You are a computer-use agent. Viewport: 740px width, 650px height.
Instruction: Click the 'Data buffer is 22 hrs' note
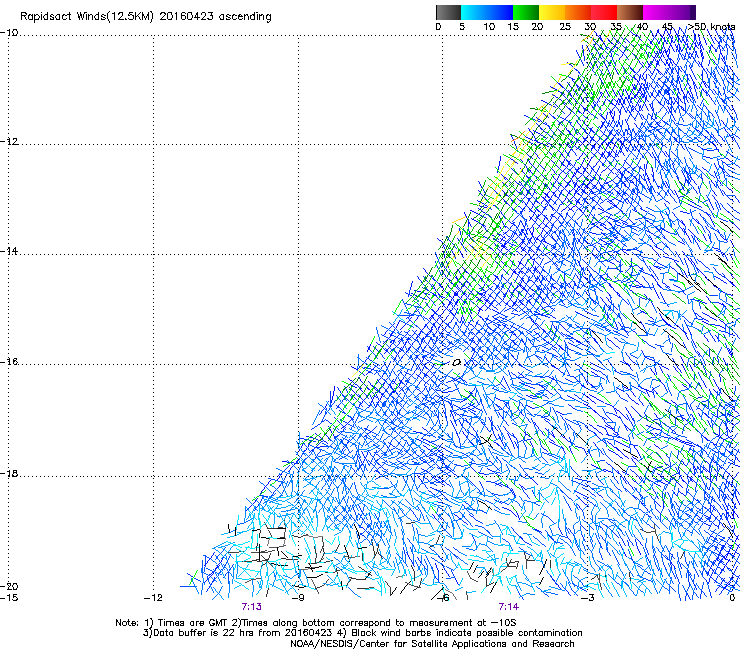click(362, 633)
